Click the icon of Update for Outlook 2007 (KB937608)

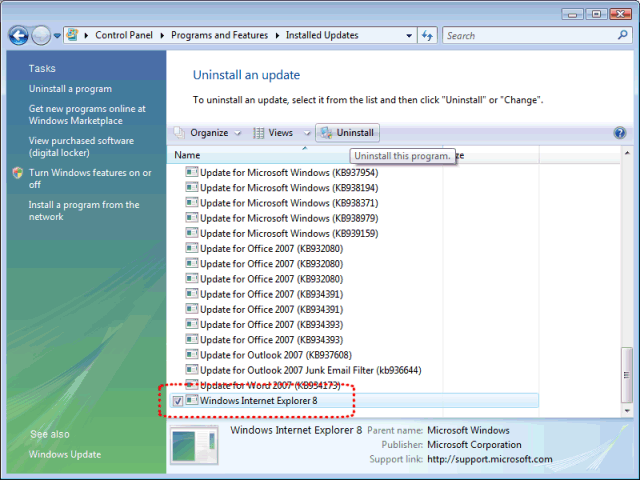click(x=191, y=354)
